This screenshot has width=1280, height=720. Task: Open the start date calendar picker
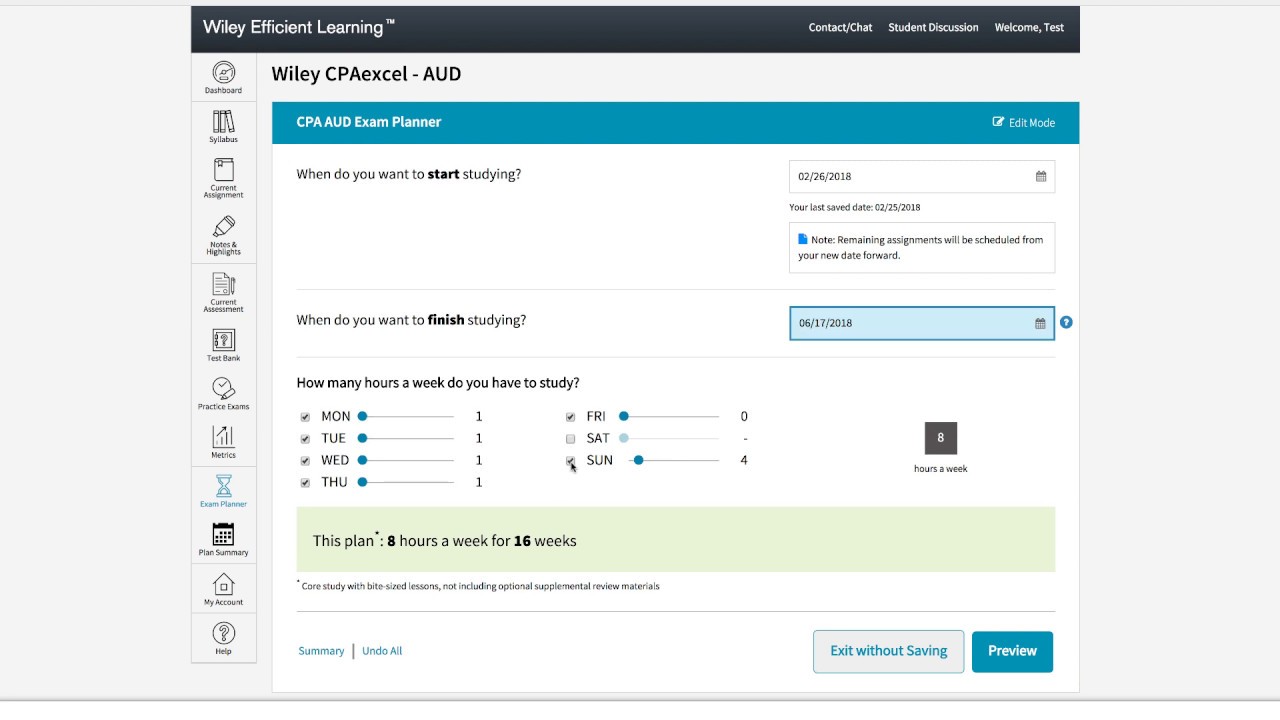pyautogui.click(x=1040, y=176)
